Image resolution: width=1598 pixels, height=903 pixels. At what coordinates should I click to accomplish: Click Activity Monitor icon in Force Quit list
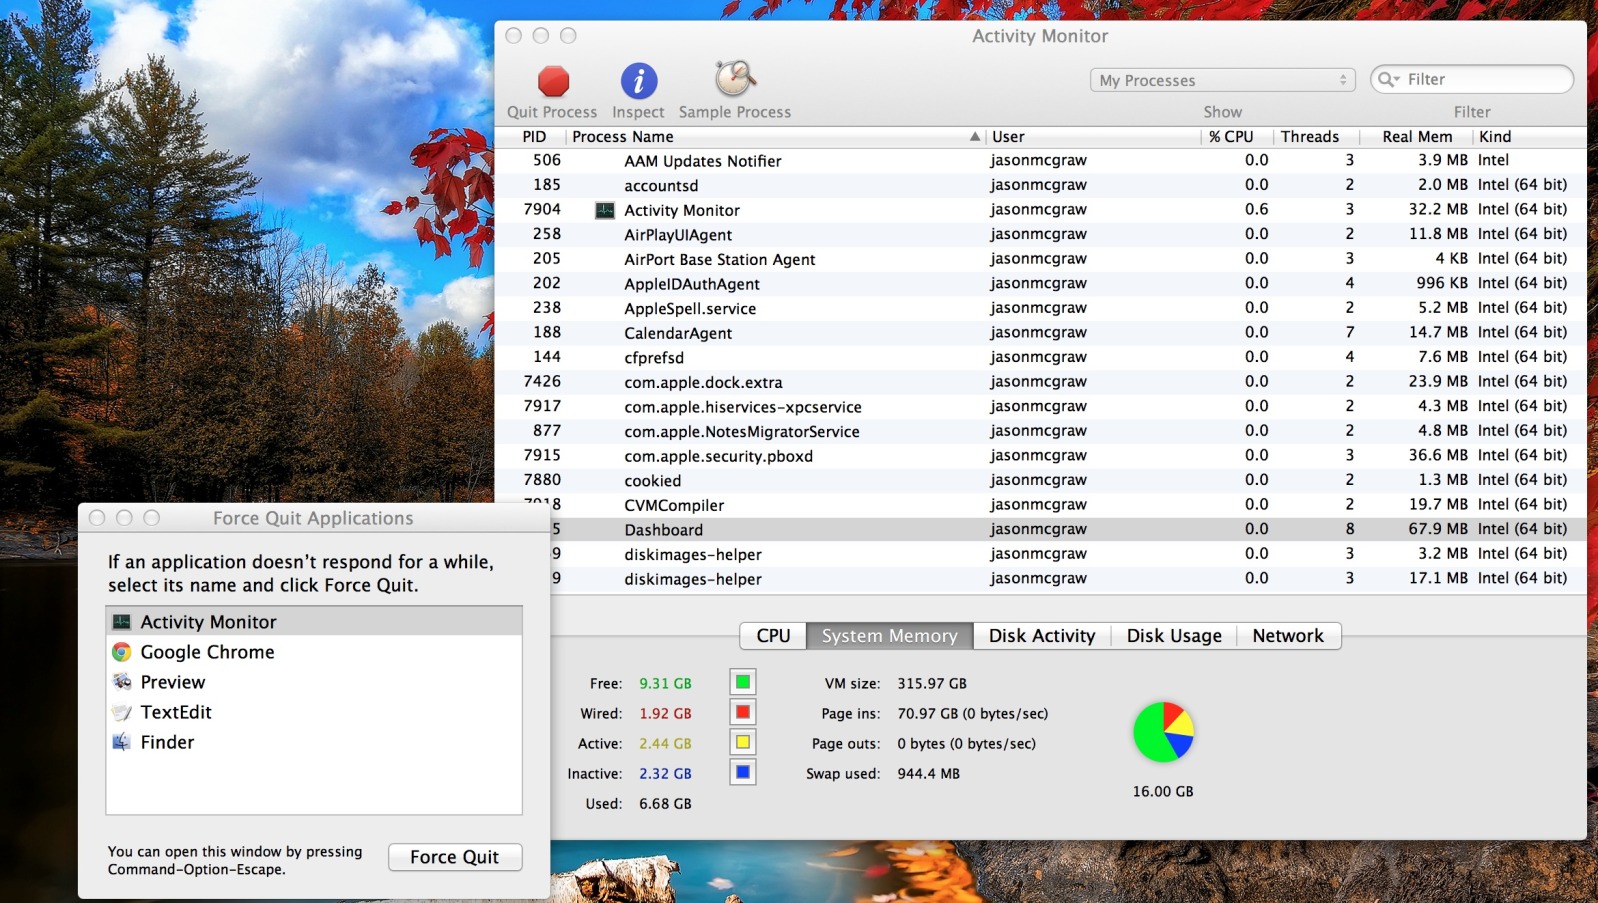pyautogui.click(x=122, y=622)
